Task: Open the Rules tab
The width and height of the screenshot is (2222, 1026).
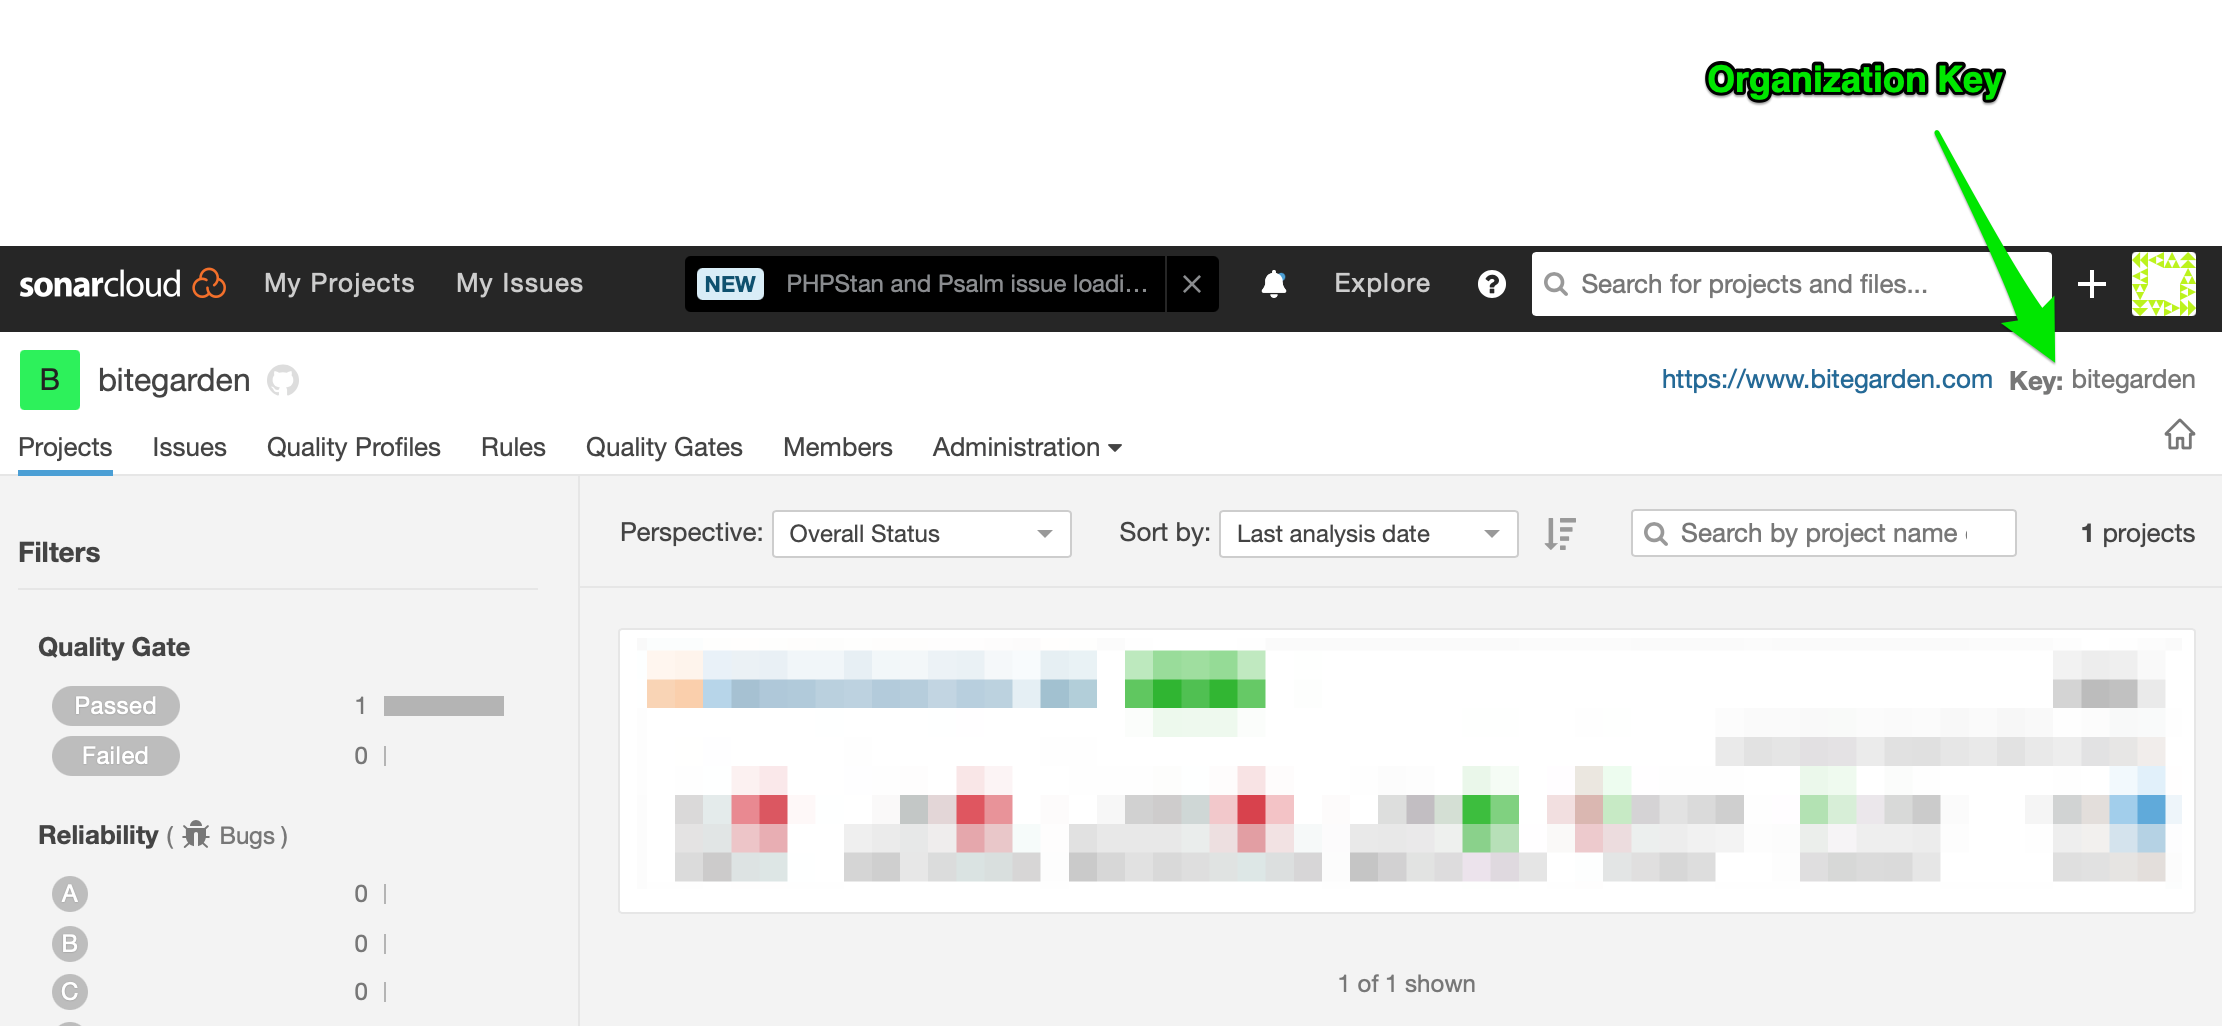Action: [513, 447]
